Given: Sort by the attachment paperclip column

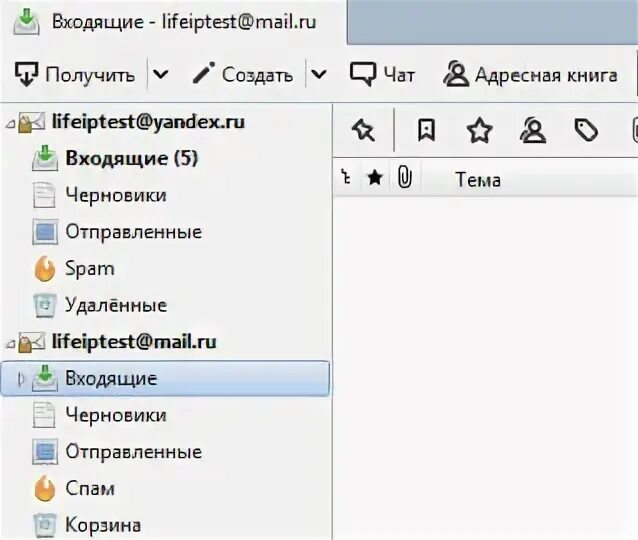Looking at the screenshot, I should click(x=404, y=179).
